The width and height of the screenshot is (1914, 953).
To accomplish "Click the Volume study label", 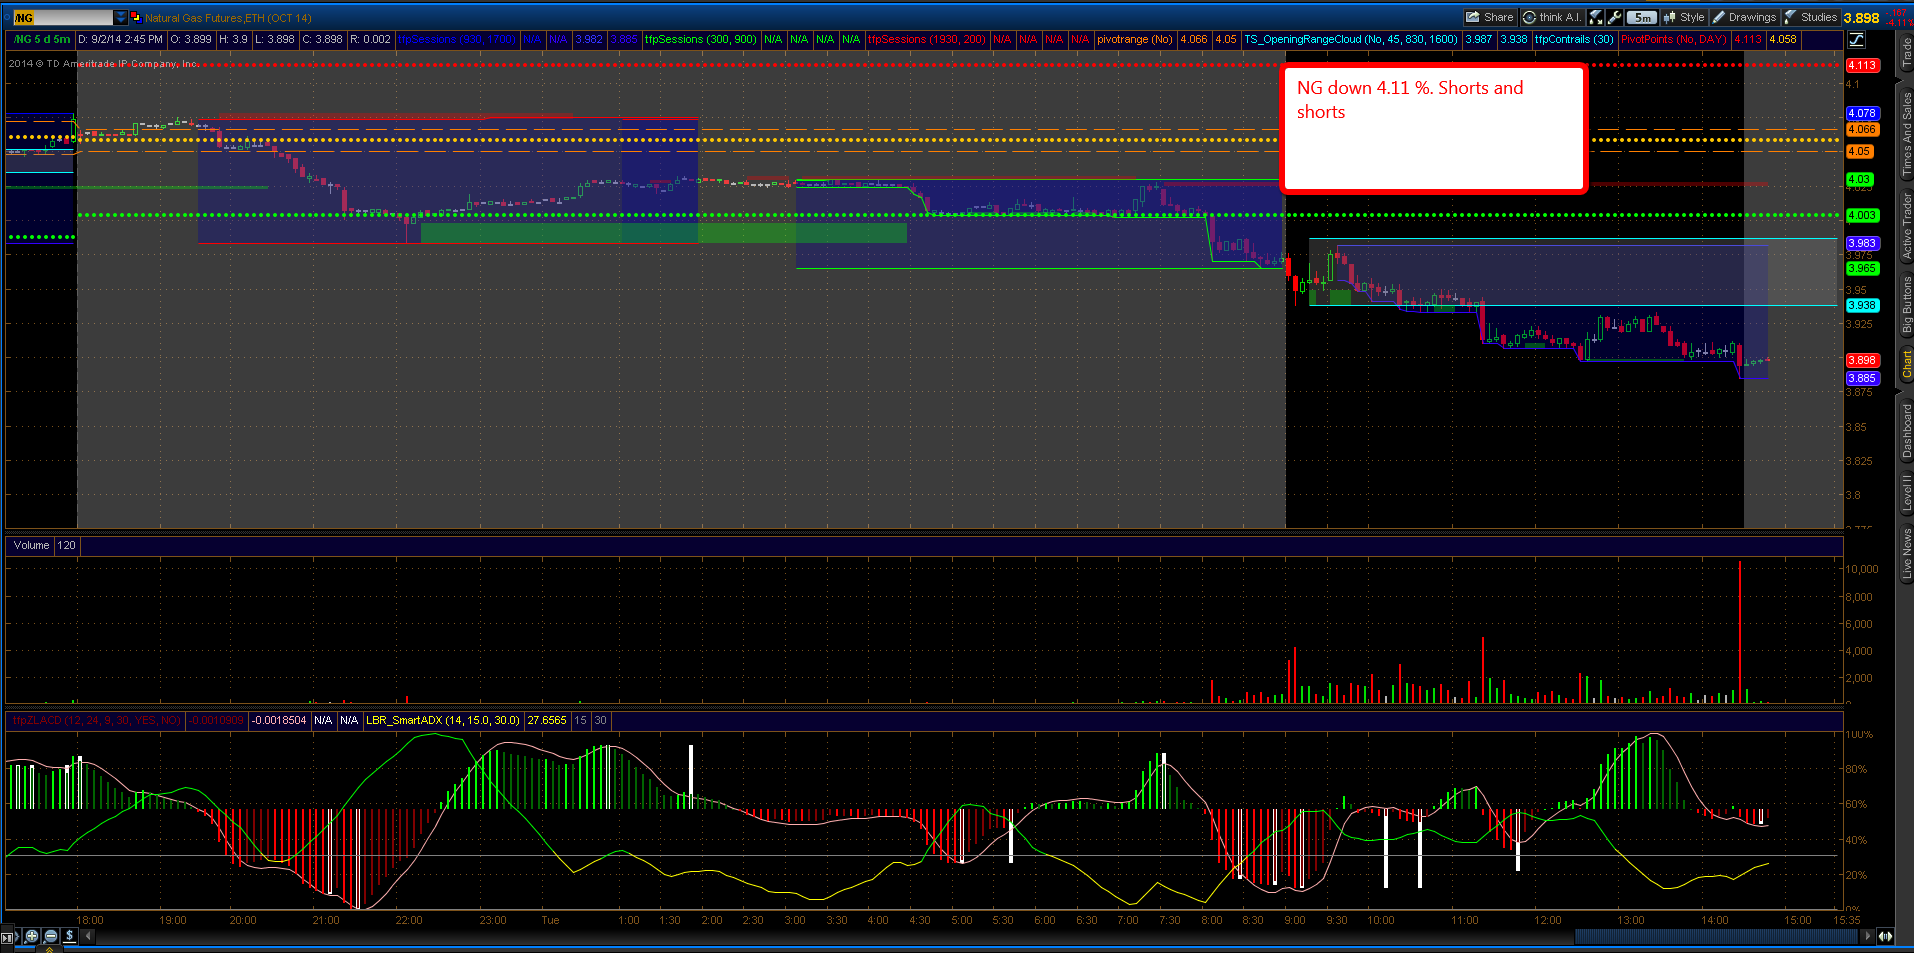I will coord(31,545).
